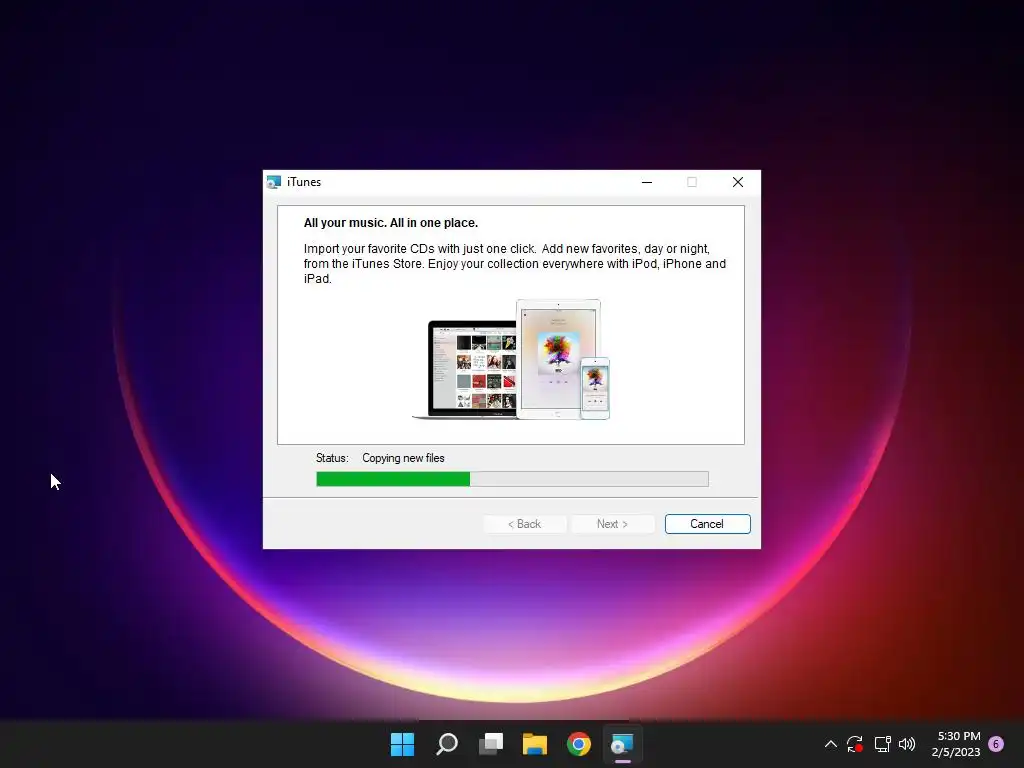The width and height of the screenshot is (1024, 768).
Task: Click the grayed-out maximize button
Action: (692, 182)
